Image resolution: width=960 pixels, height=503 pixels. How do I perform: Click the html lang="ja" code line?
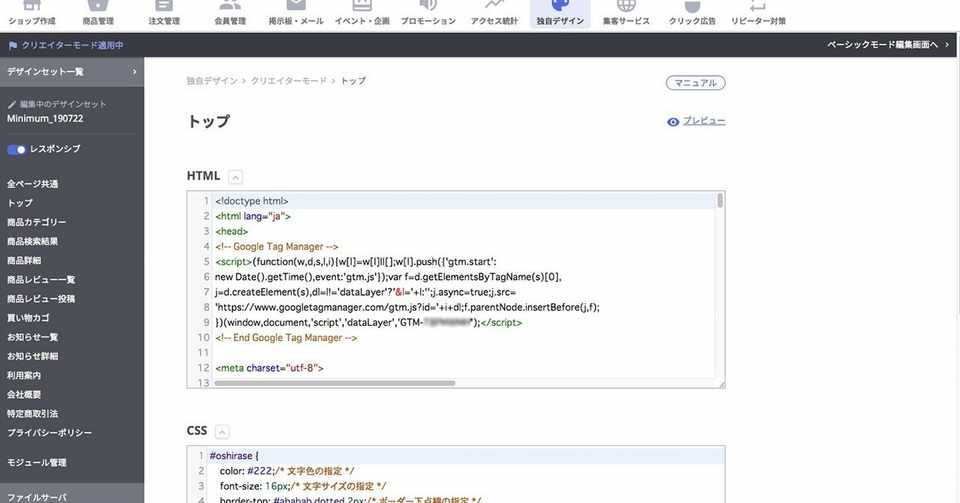tap(253, 216)
